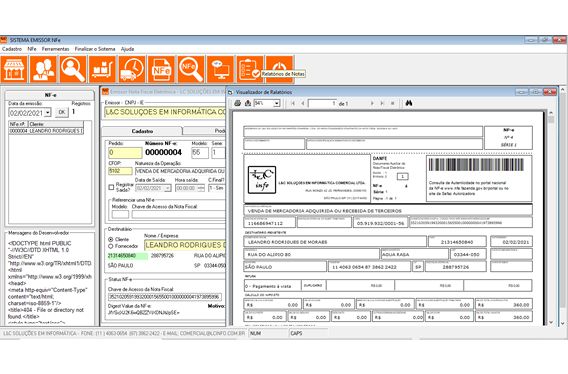This screenshot has height=374, width=568.
Task: Select the Fornecedor radio button
Action: 111,246
